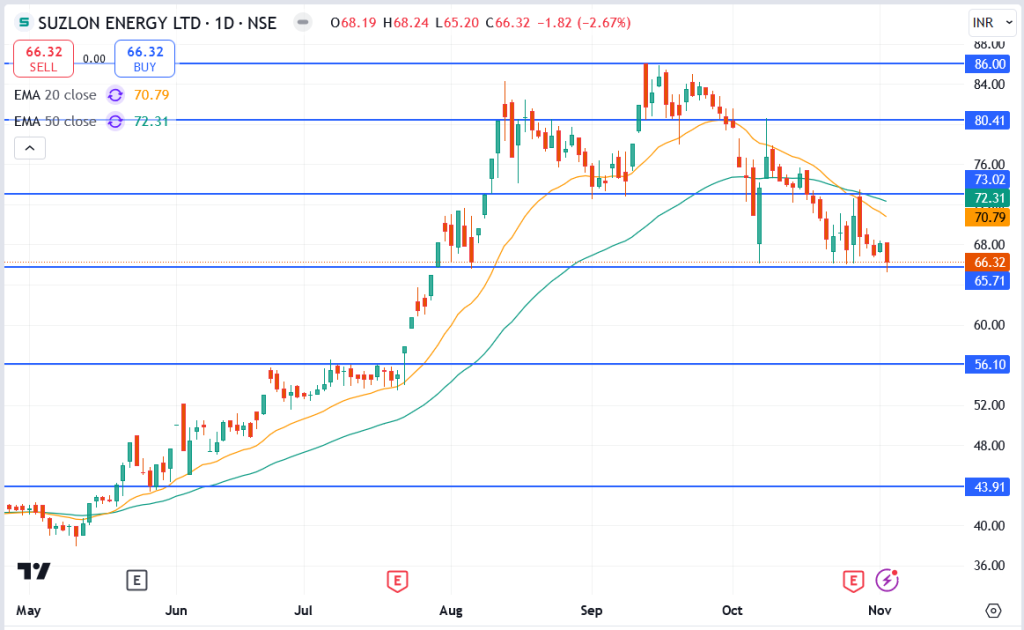This screenshot has width=1024, height=630.
Task: Click the 36.00 tick on the price axis
Action: pyautogui.click(x=989, y=565)
